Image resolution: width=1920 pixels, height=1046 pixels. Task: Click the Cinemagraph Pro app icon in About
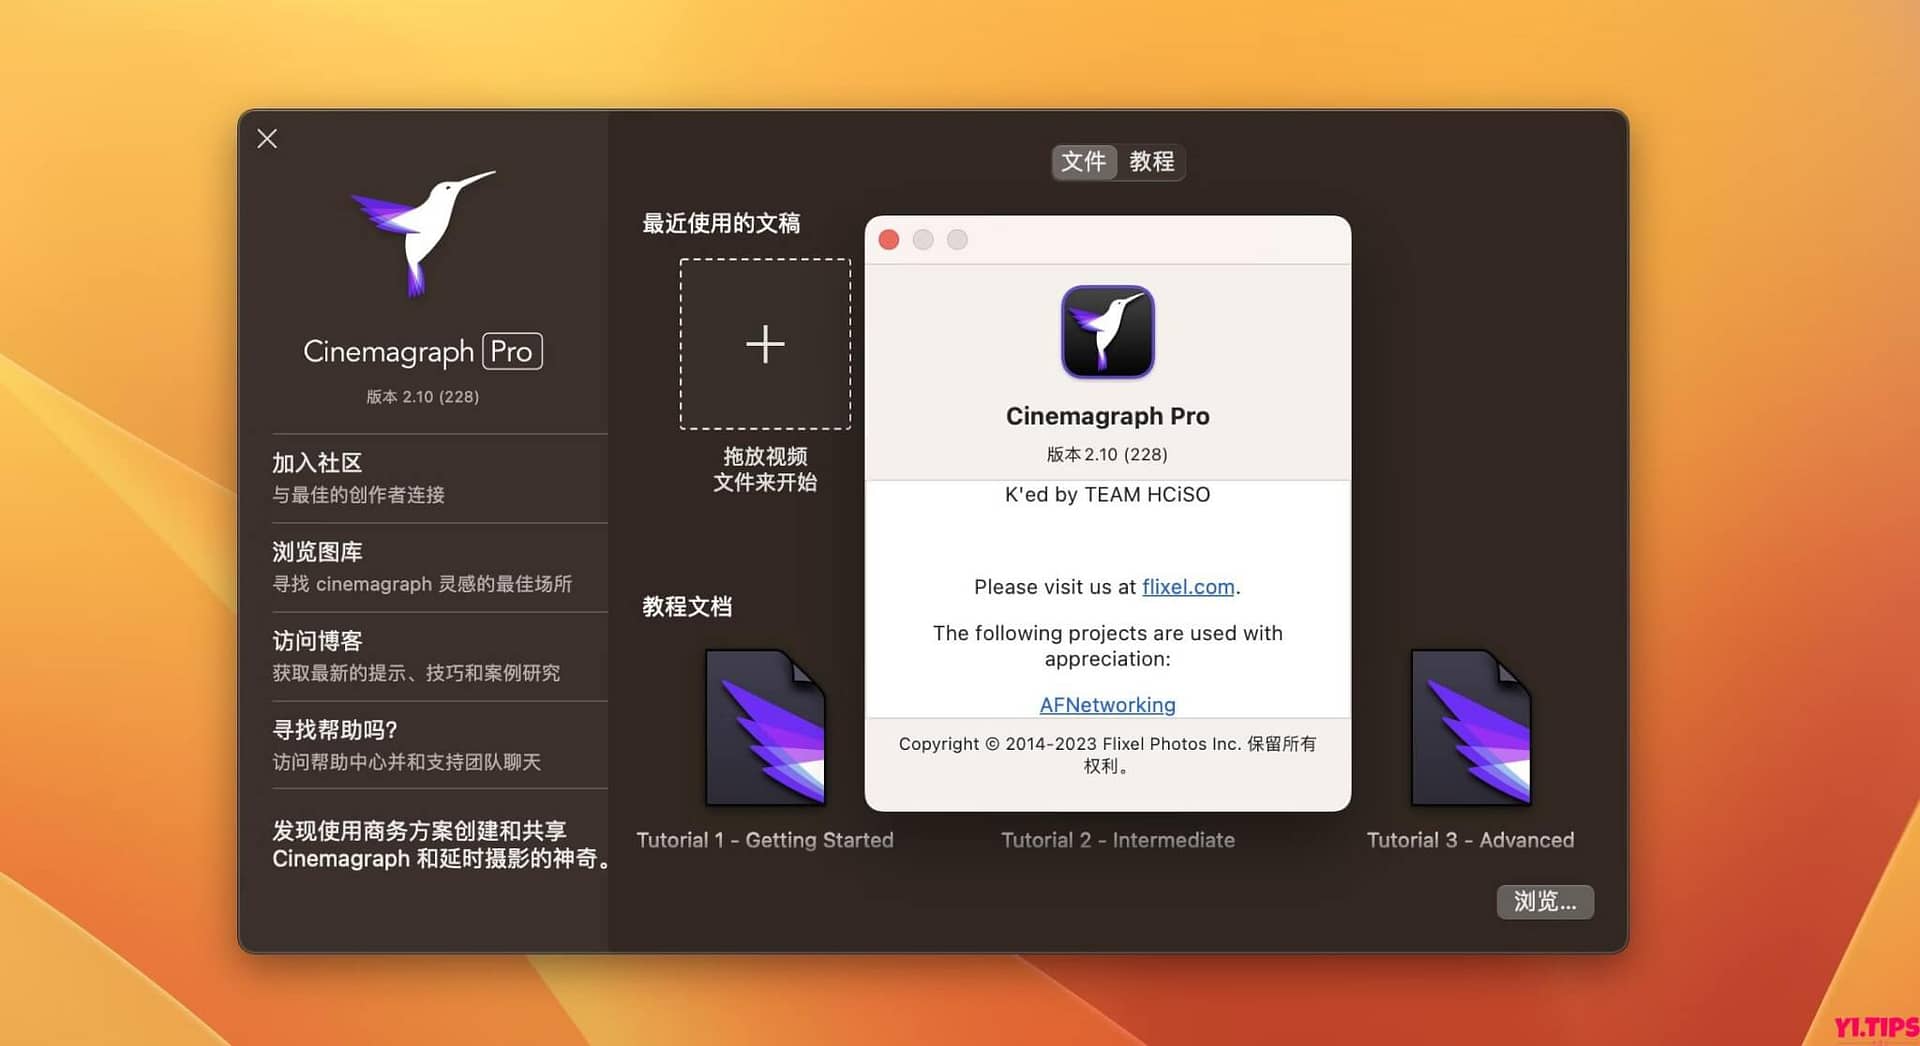[1107, 332]
